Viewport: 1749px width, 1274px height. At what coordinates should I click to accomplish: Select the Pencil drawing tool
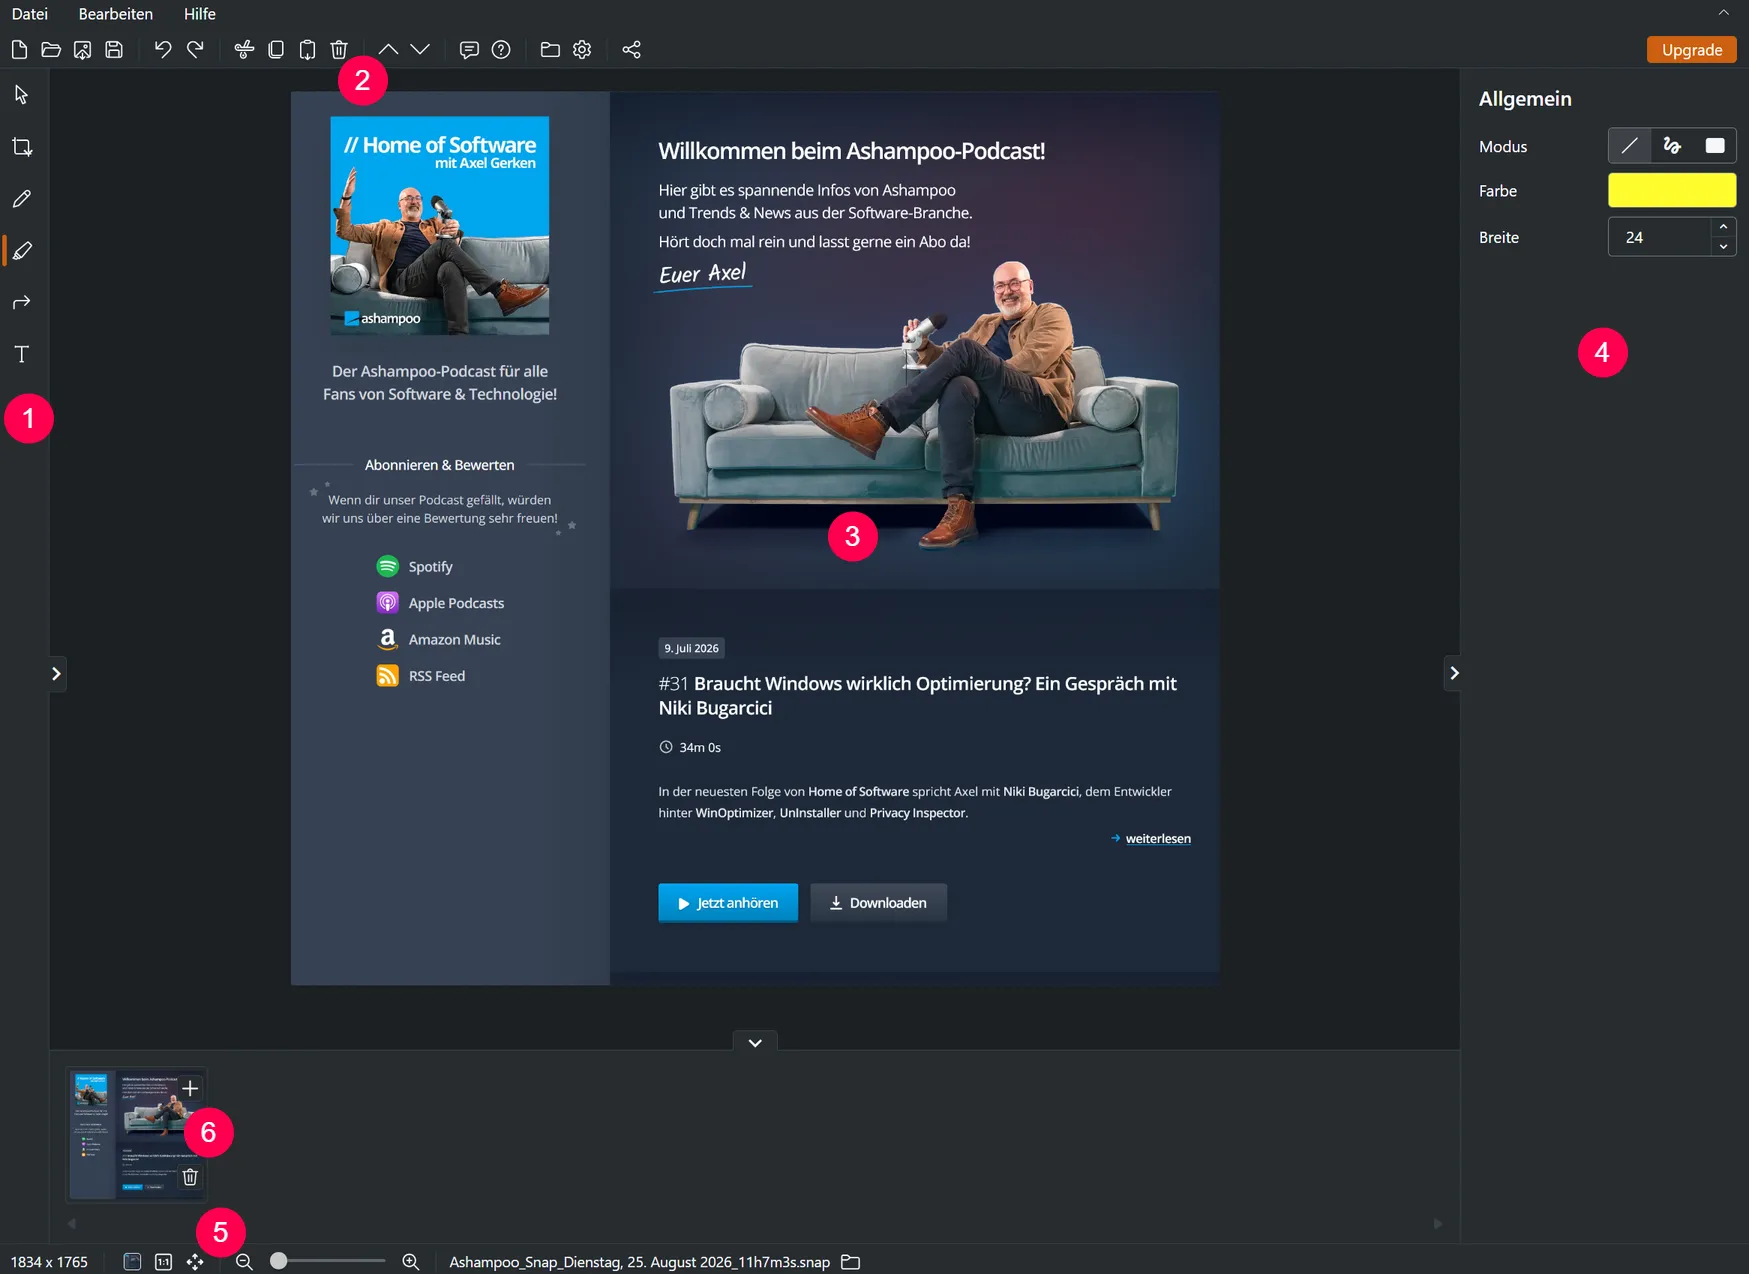22,199
